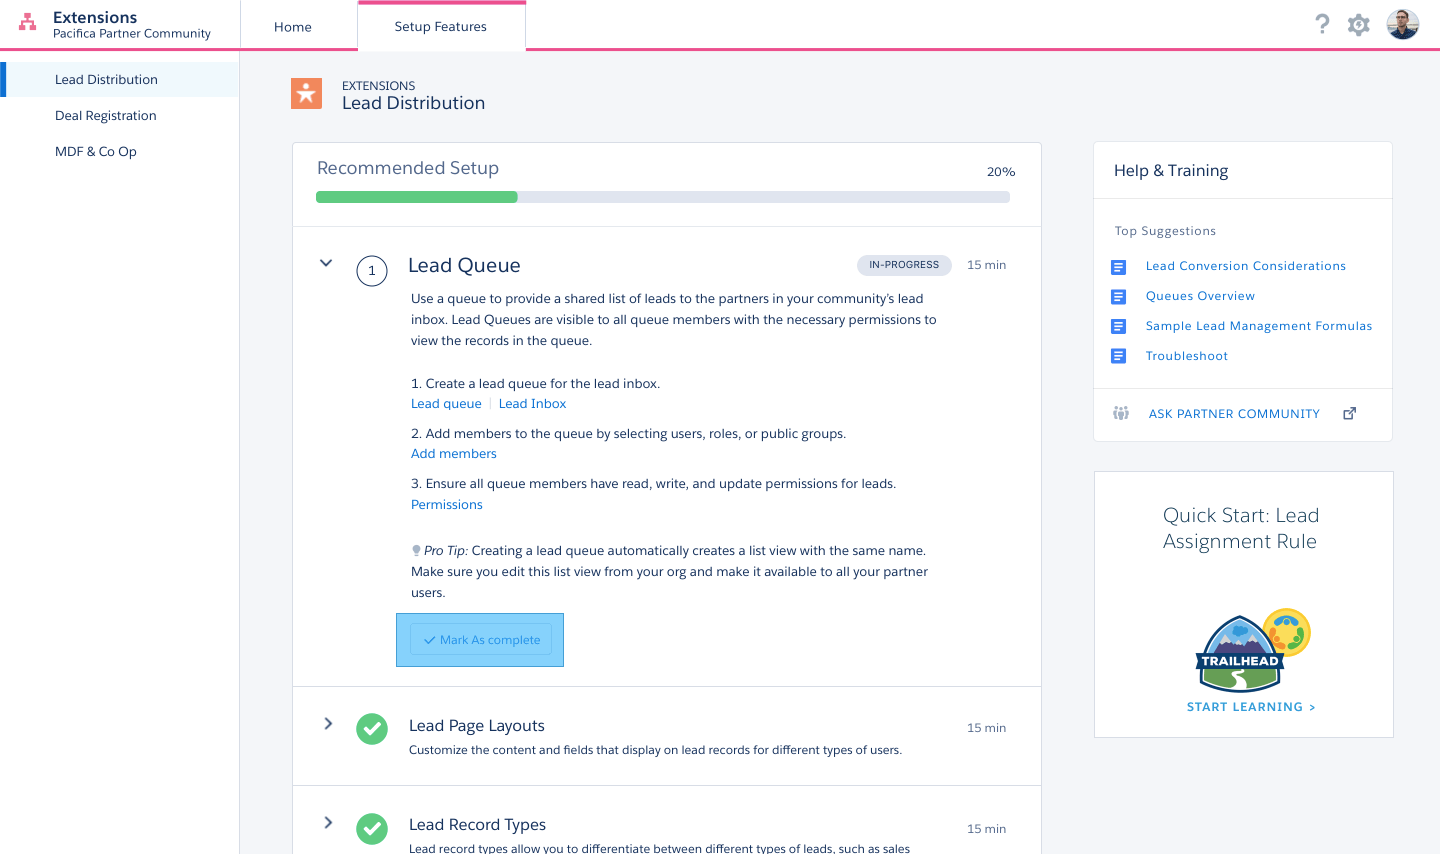Click the Trailhead badge image
Image resolution: width=1440 pixels, height=854 pixels.
(x=1252, y=650)
